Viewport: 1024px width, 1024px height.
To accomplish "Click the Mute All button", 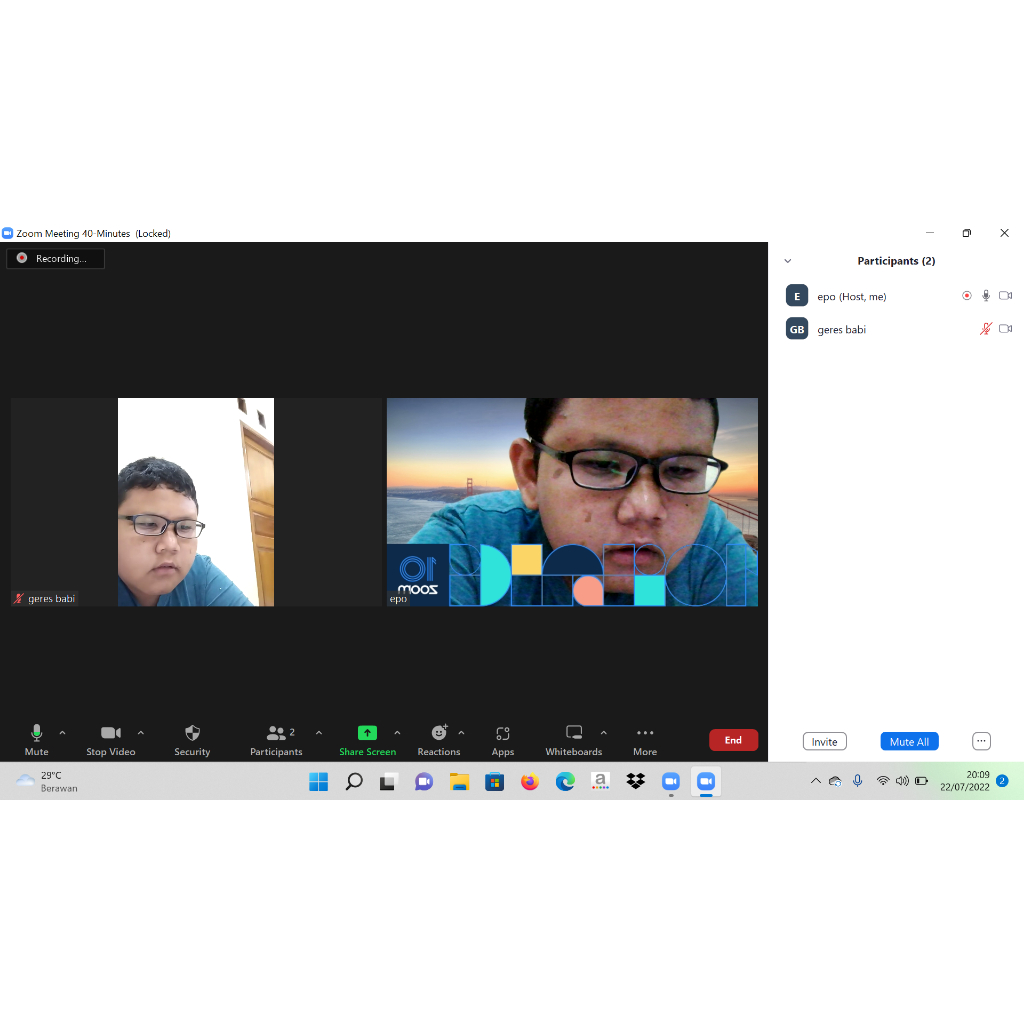I will [x=909, y=741].
